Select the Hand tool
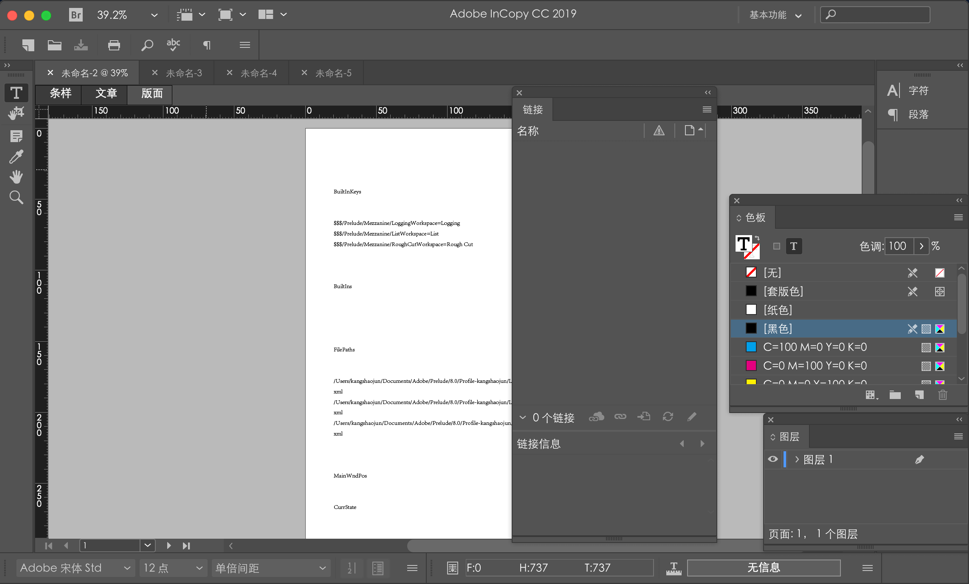969x584 pixels. [x=16, y=177]
